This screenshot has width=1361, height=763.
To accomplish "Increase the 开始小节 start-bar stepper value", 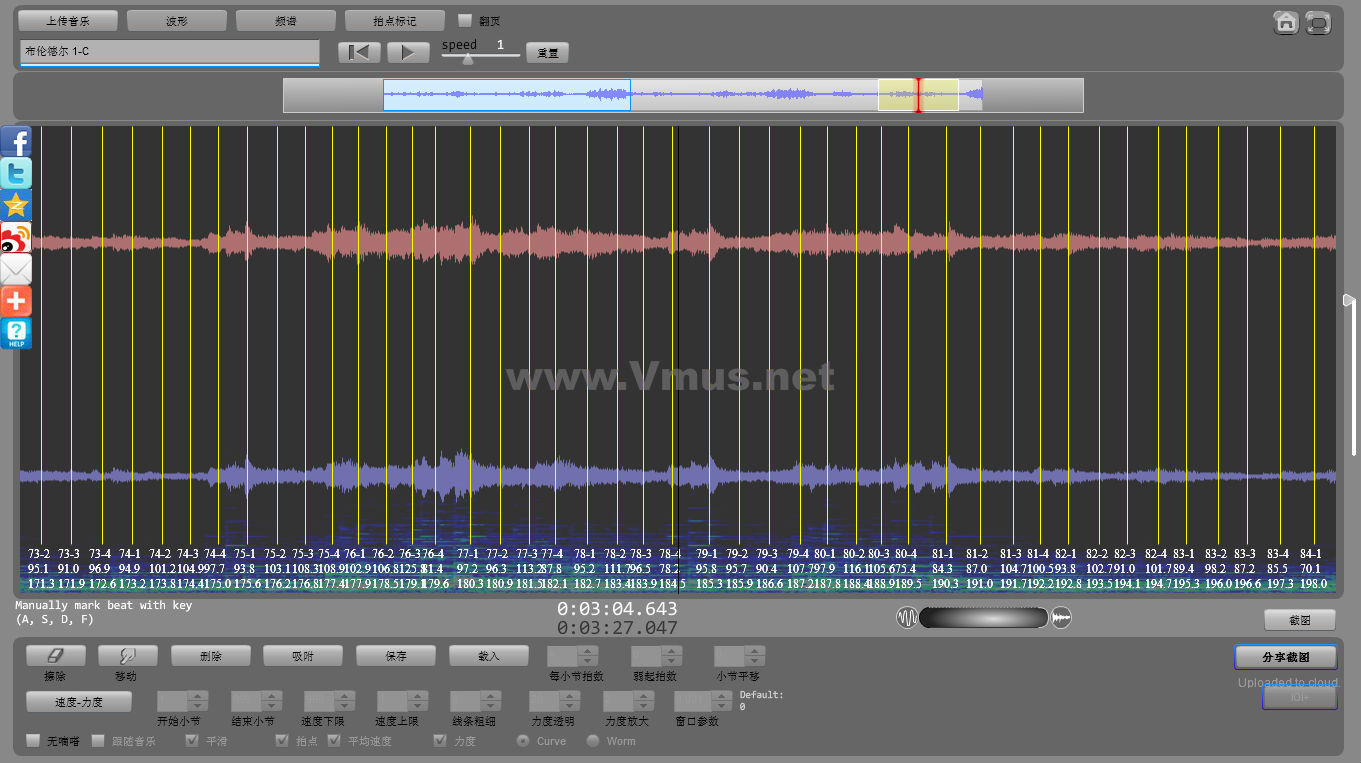I will point(197,696).
